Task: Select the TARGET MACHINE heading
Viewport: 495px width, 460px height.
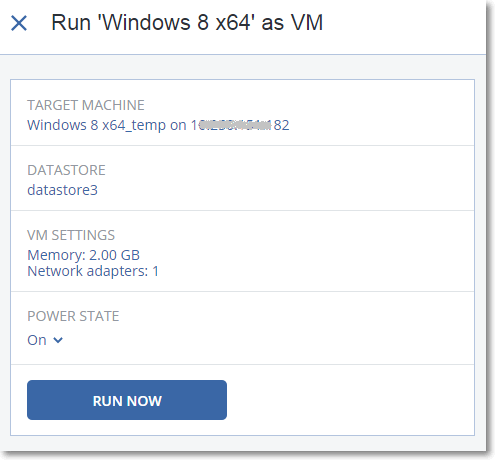Action: (x=86, y=105)
